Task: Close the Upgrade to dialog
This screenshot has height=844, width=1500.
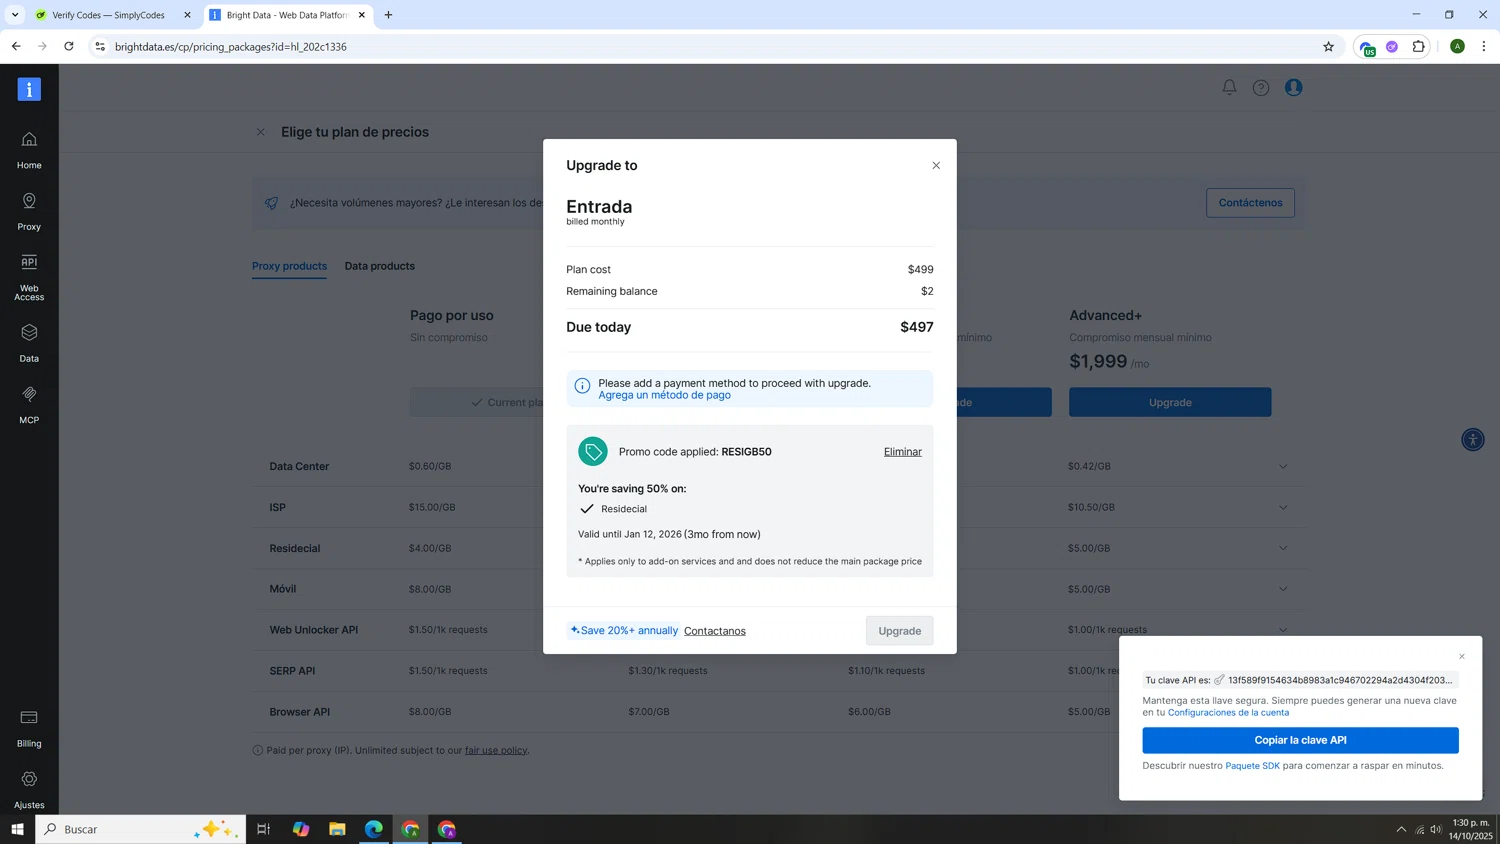Action: point(936,165)
